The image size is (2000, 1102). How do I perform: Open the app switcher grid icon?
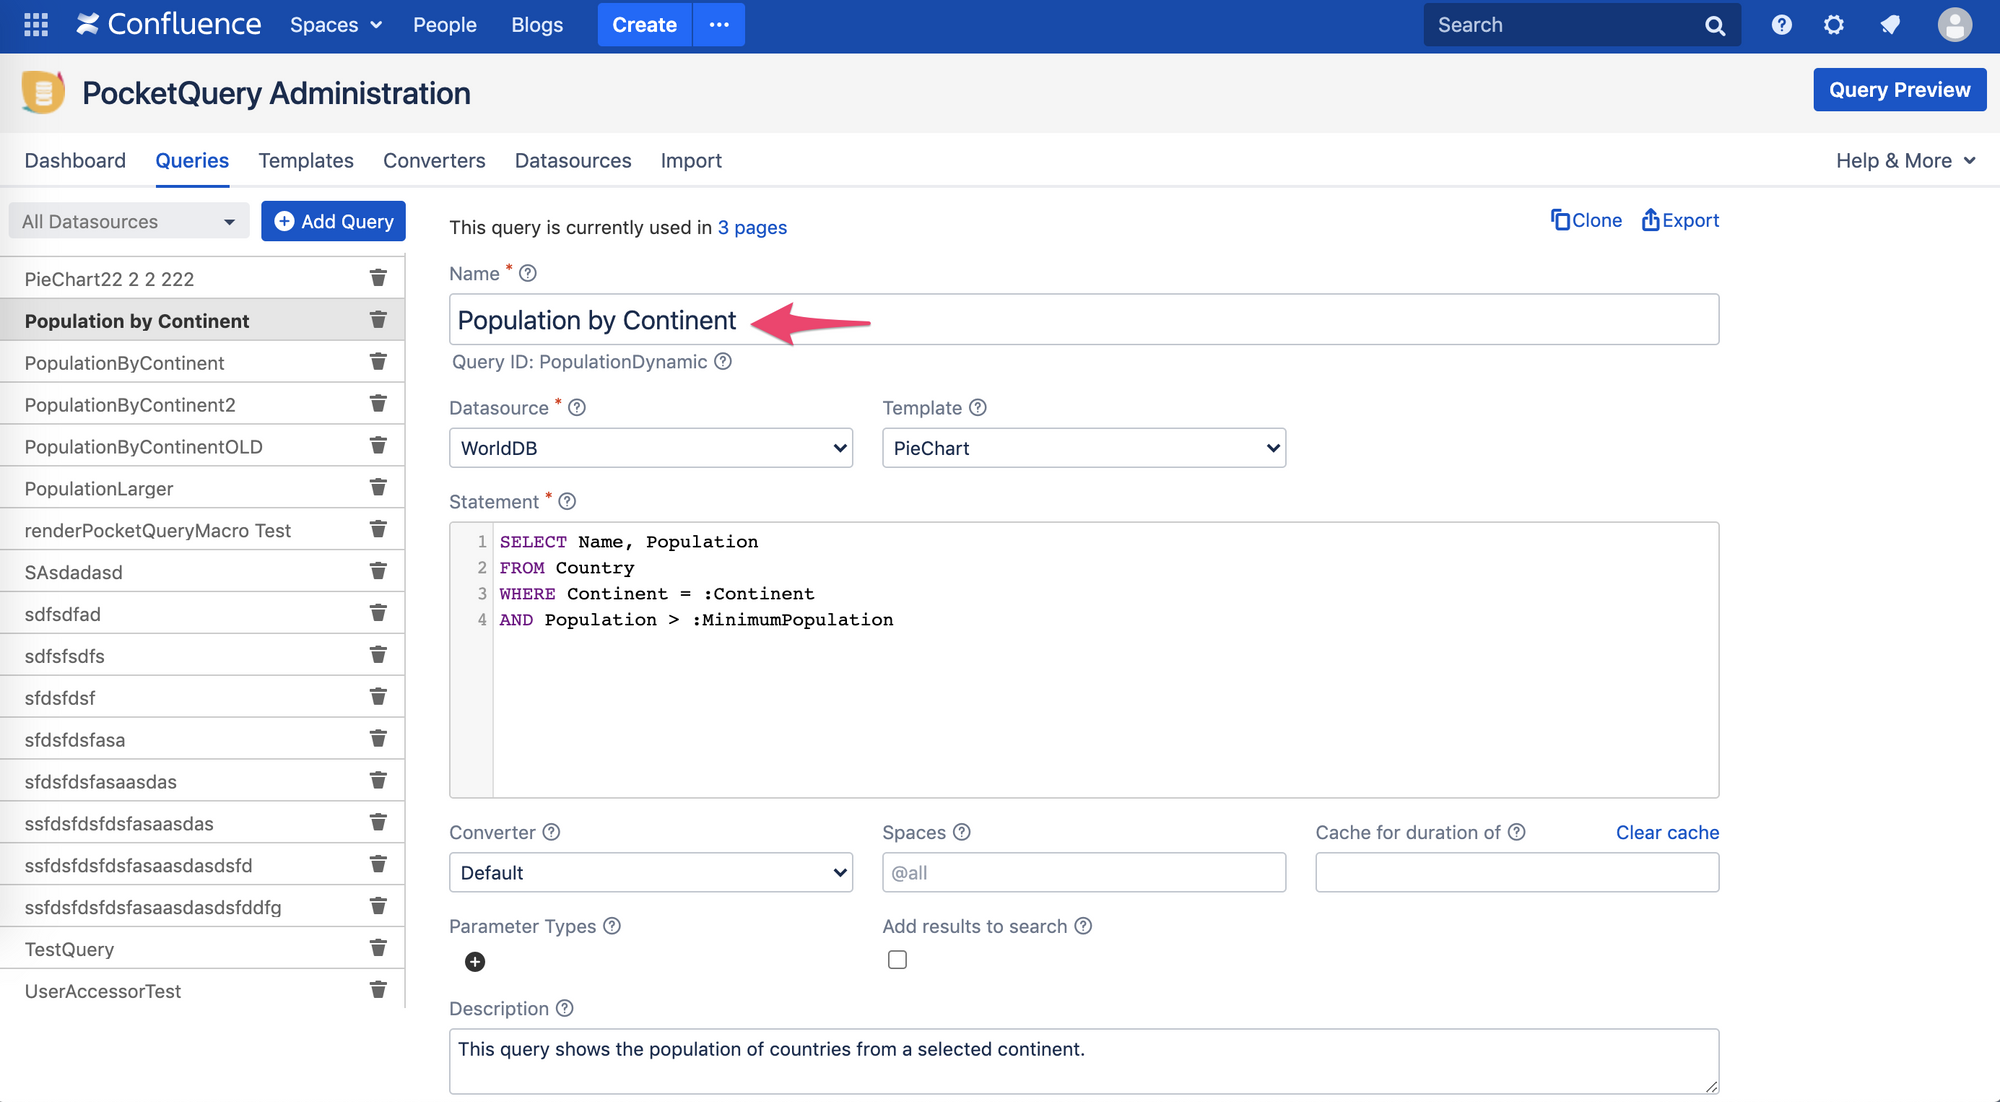[36, 25]
